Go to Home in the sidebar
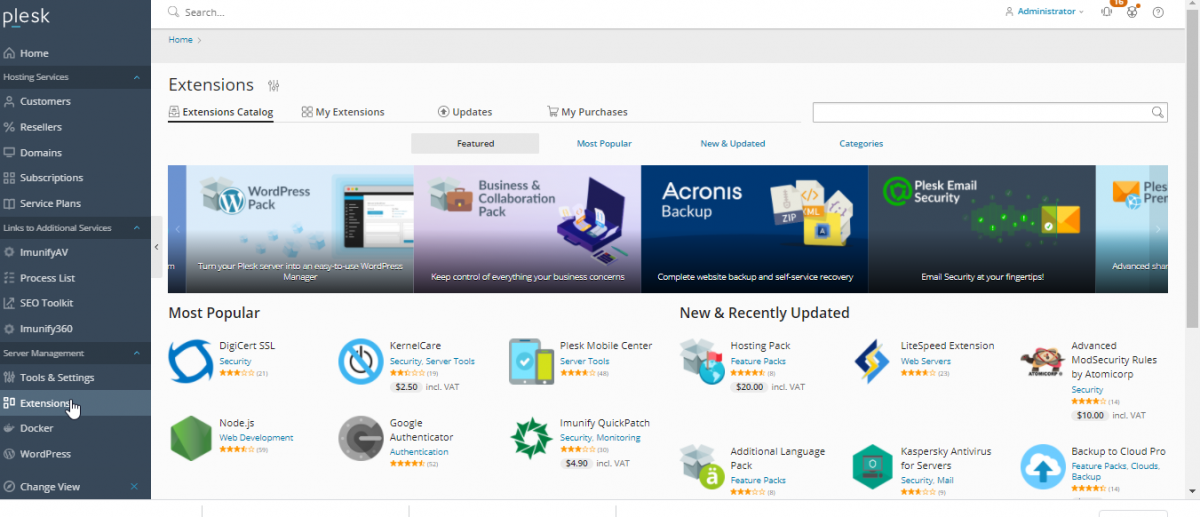1200x517 pixels. pos(75,53)
